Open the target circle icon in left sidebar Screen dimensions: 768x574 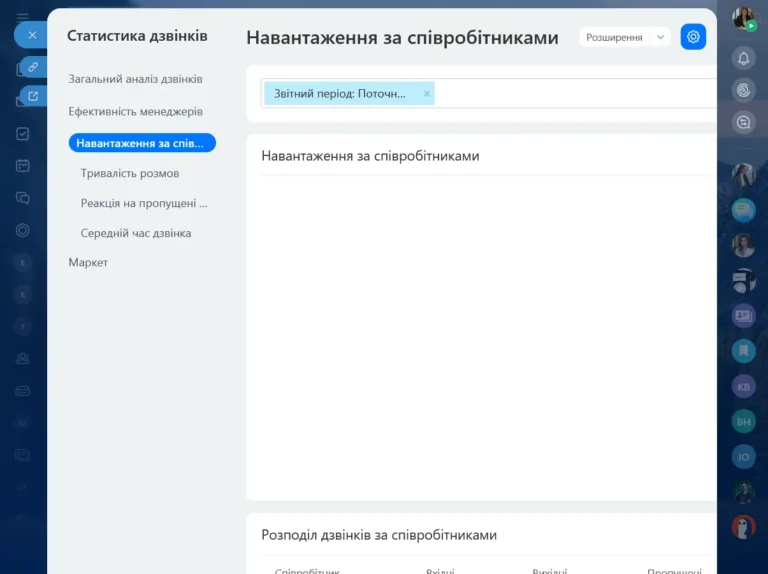click(x=23, y=230)
